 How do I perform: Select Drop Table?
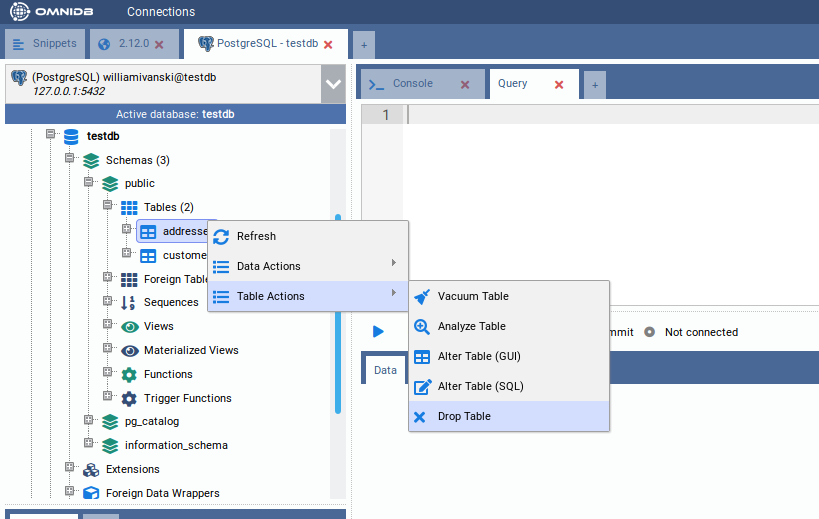tap(509, 416)
